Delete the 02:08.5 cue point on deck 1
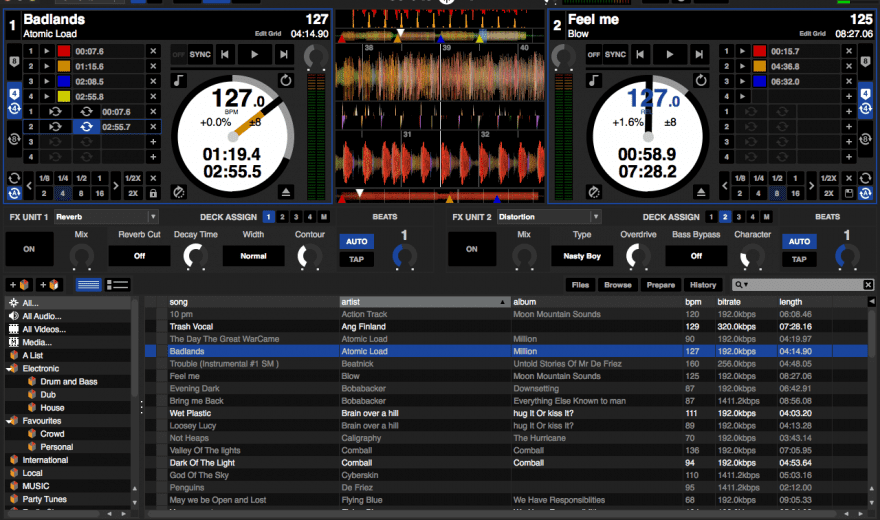This screenshot has height=520, width=880. pos(153,82)
